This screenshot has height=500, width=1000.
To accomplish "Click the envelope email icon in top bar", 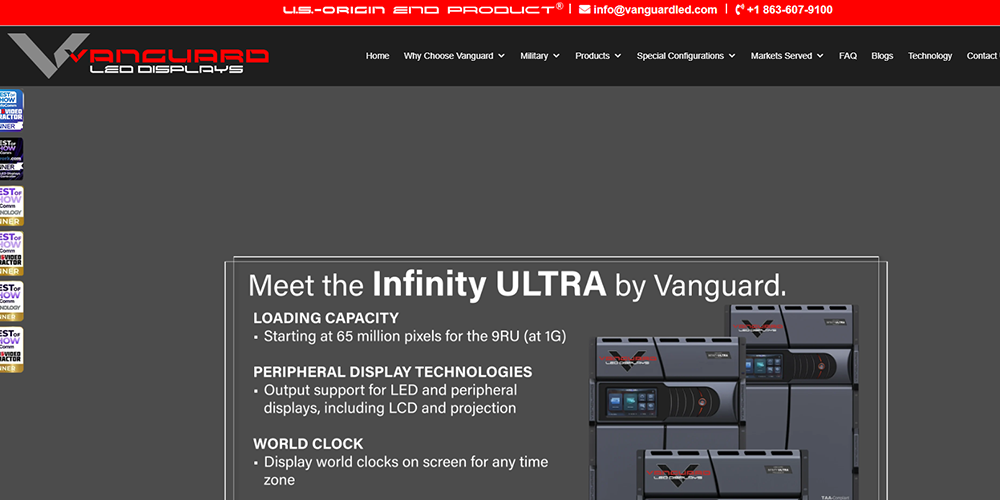I will point(584,10).
